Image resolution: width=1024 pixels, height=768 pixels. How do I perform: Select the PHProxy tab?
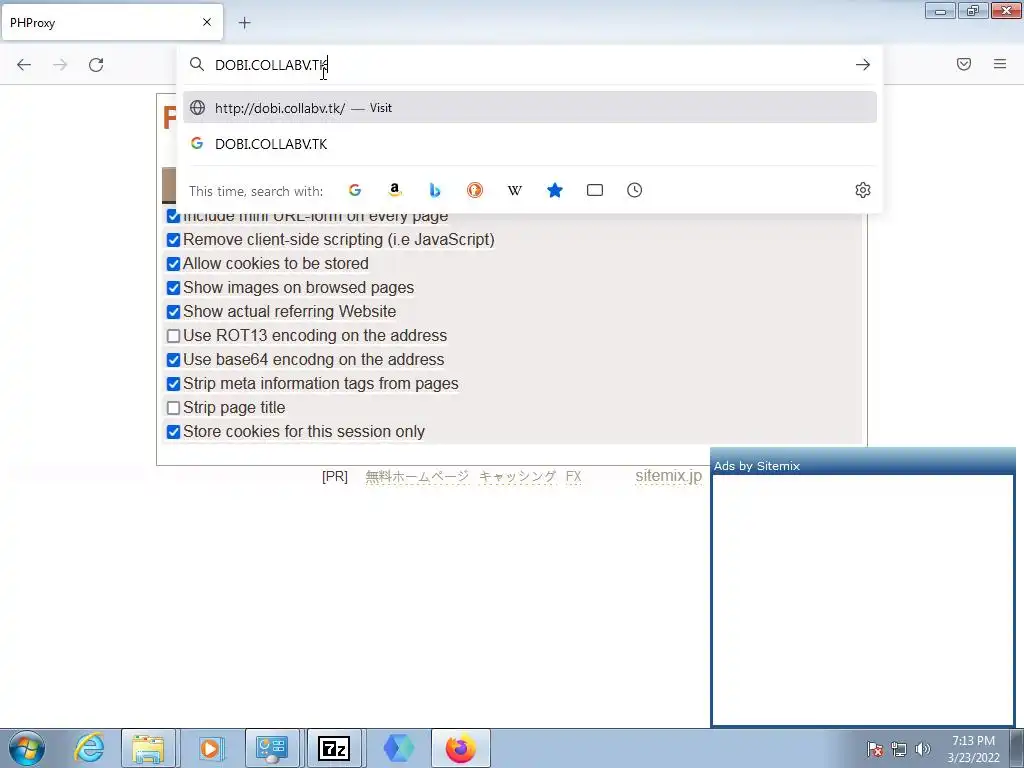click(x=112, y=22)
